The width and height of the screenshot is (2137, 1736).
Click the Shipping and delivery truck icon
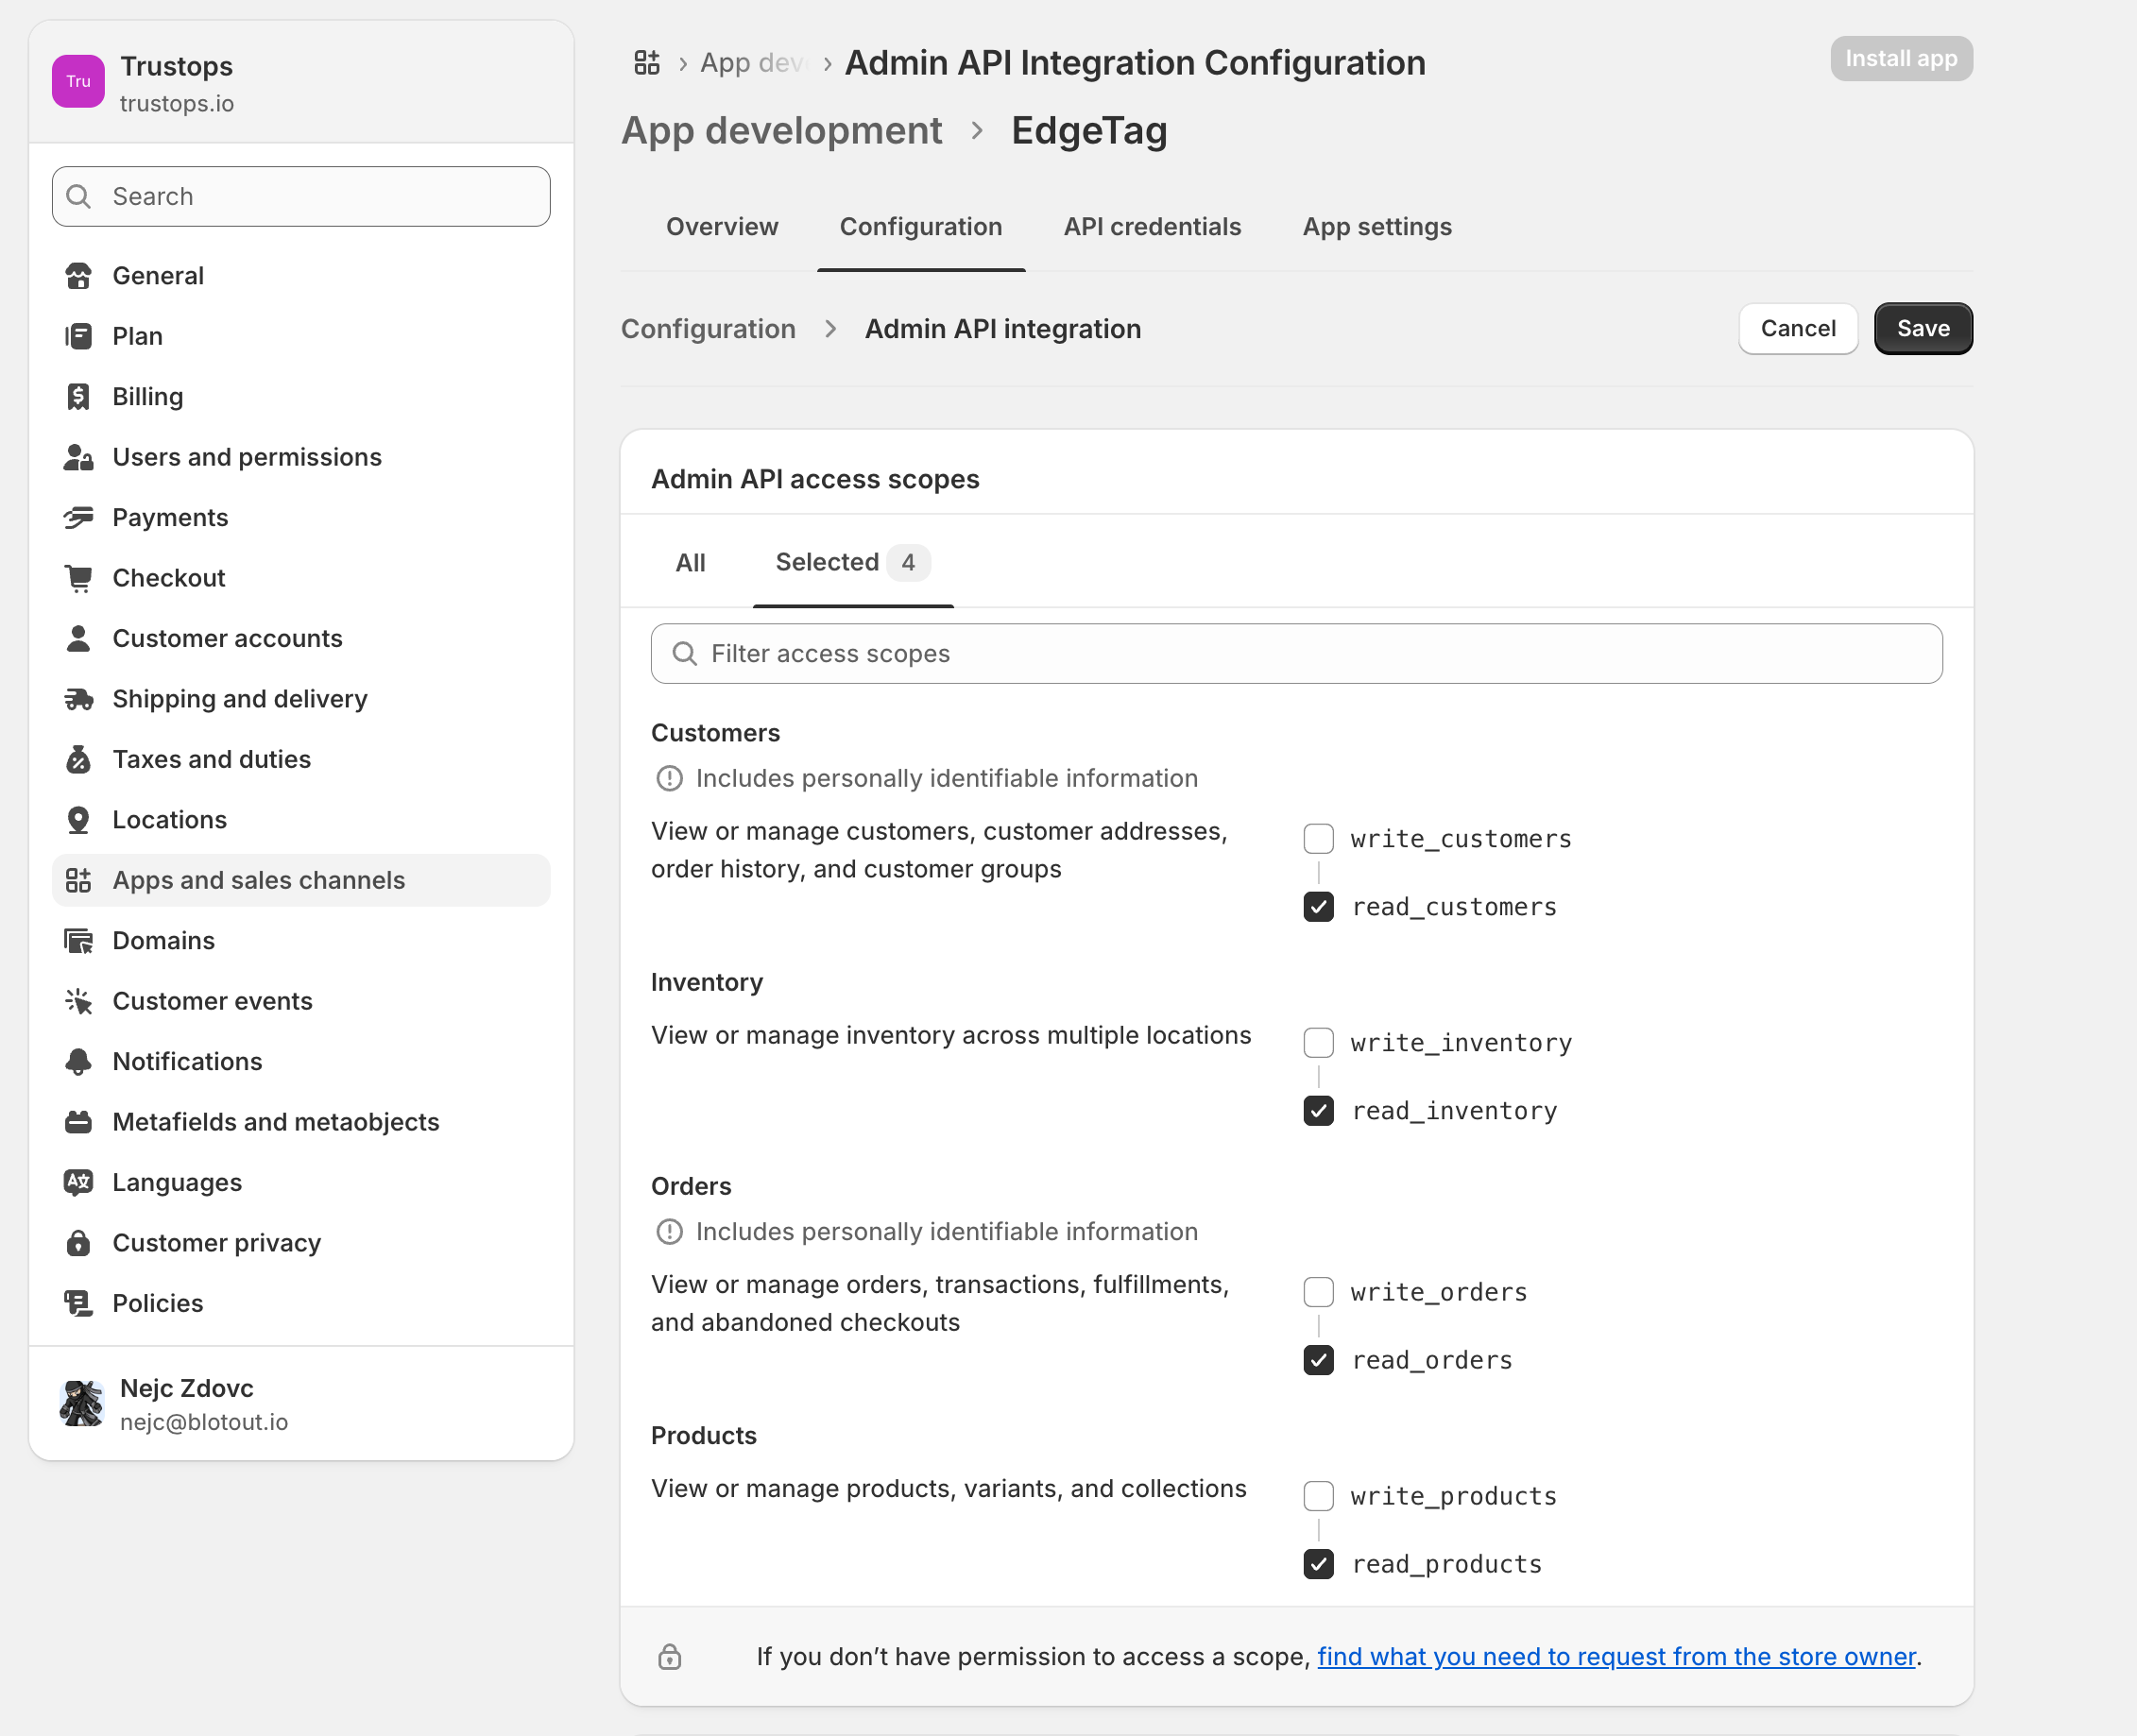(78, 699)
